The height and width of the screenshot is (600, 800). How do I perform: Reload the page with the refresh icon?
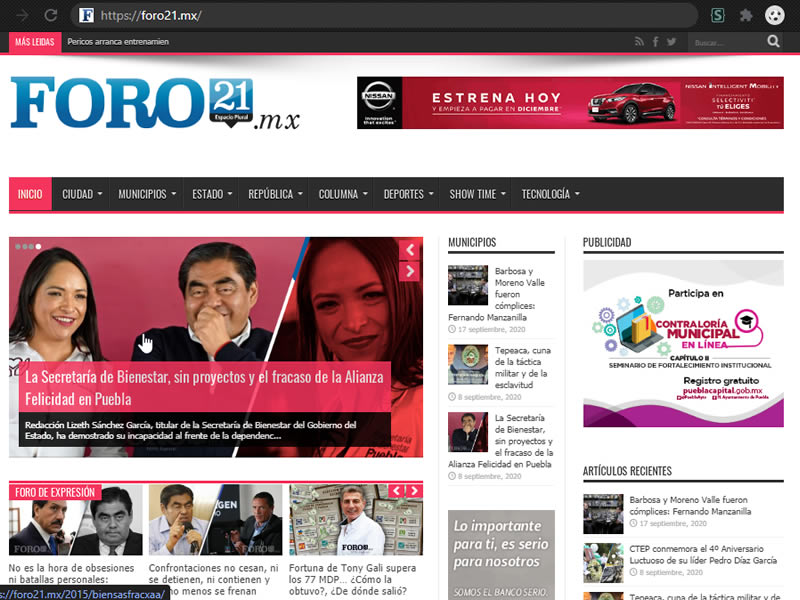[51, 15]
